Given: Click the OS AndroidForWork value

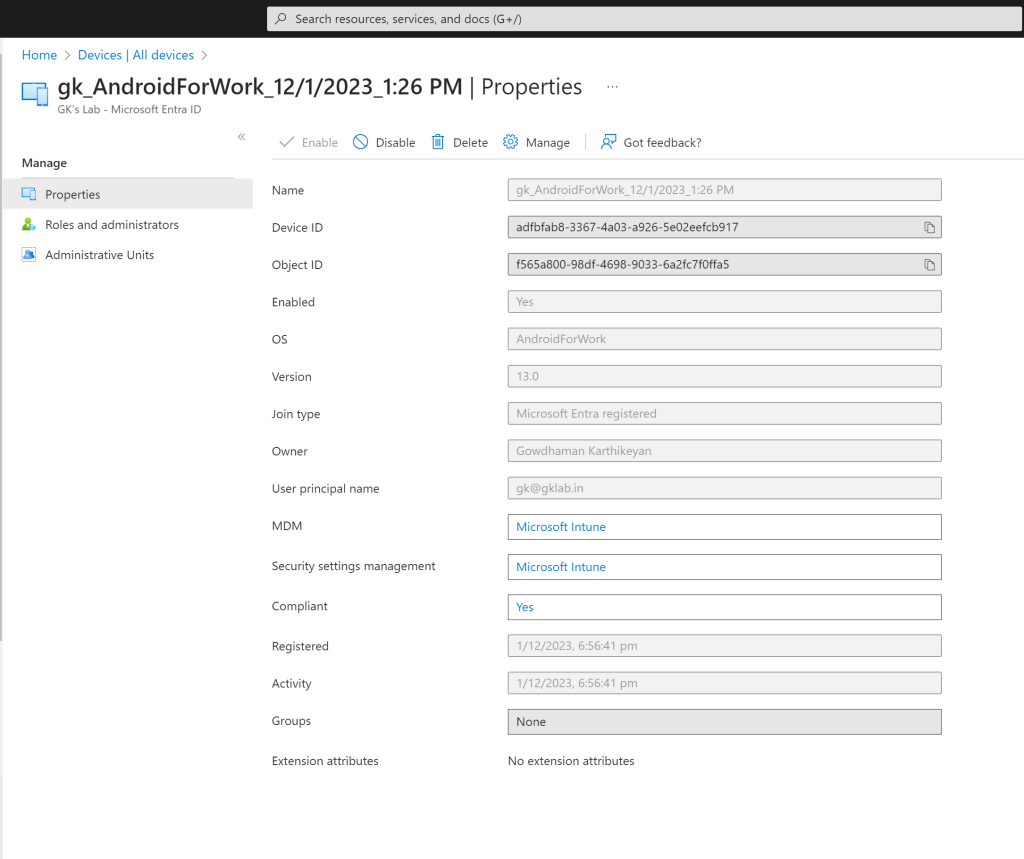Looking at the screenshot, I should click(x=560, y=339).
